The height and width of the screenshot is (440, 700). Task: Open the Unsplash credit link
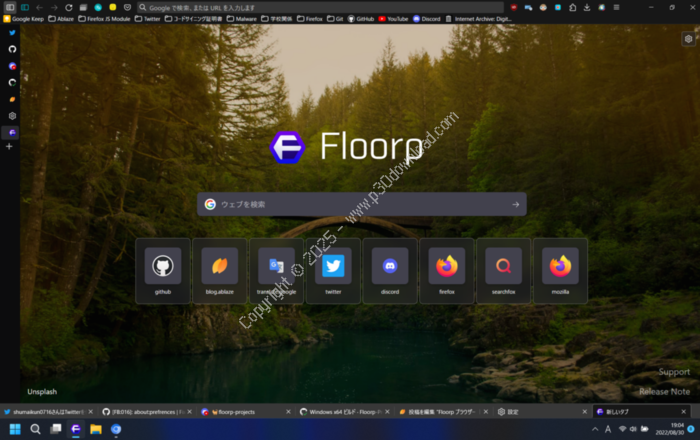click(42, 391)
